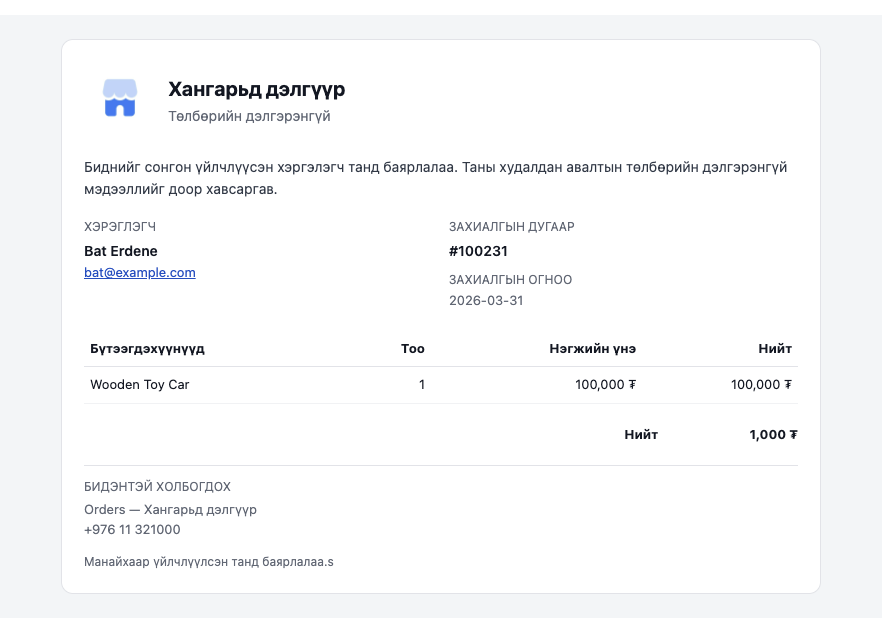
Task: Click the Orders — Хангарьд дэлгүүр contact line
Action: 170,509
